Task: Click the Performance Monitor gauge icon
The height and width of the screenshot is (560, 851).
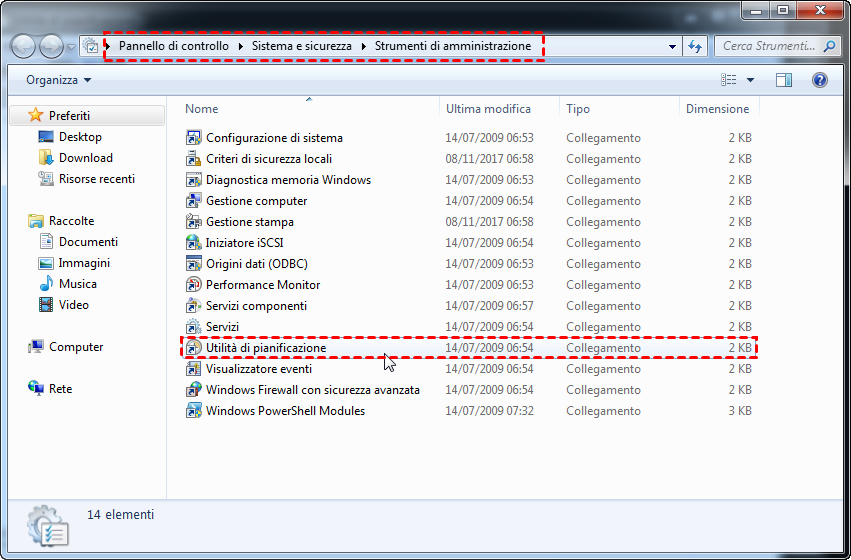Action: point(194,285)
